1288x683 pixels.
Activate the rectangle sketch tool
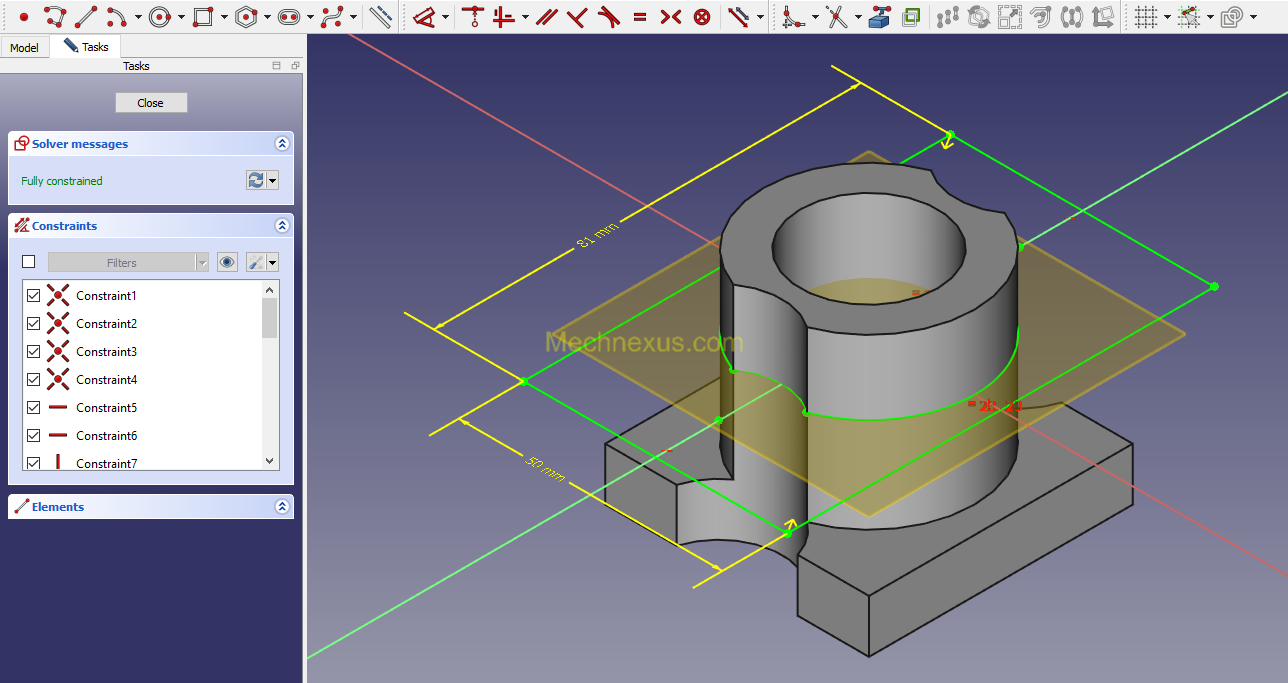coord(203,17)
